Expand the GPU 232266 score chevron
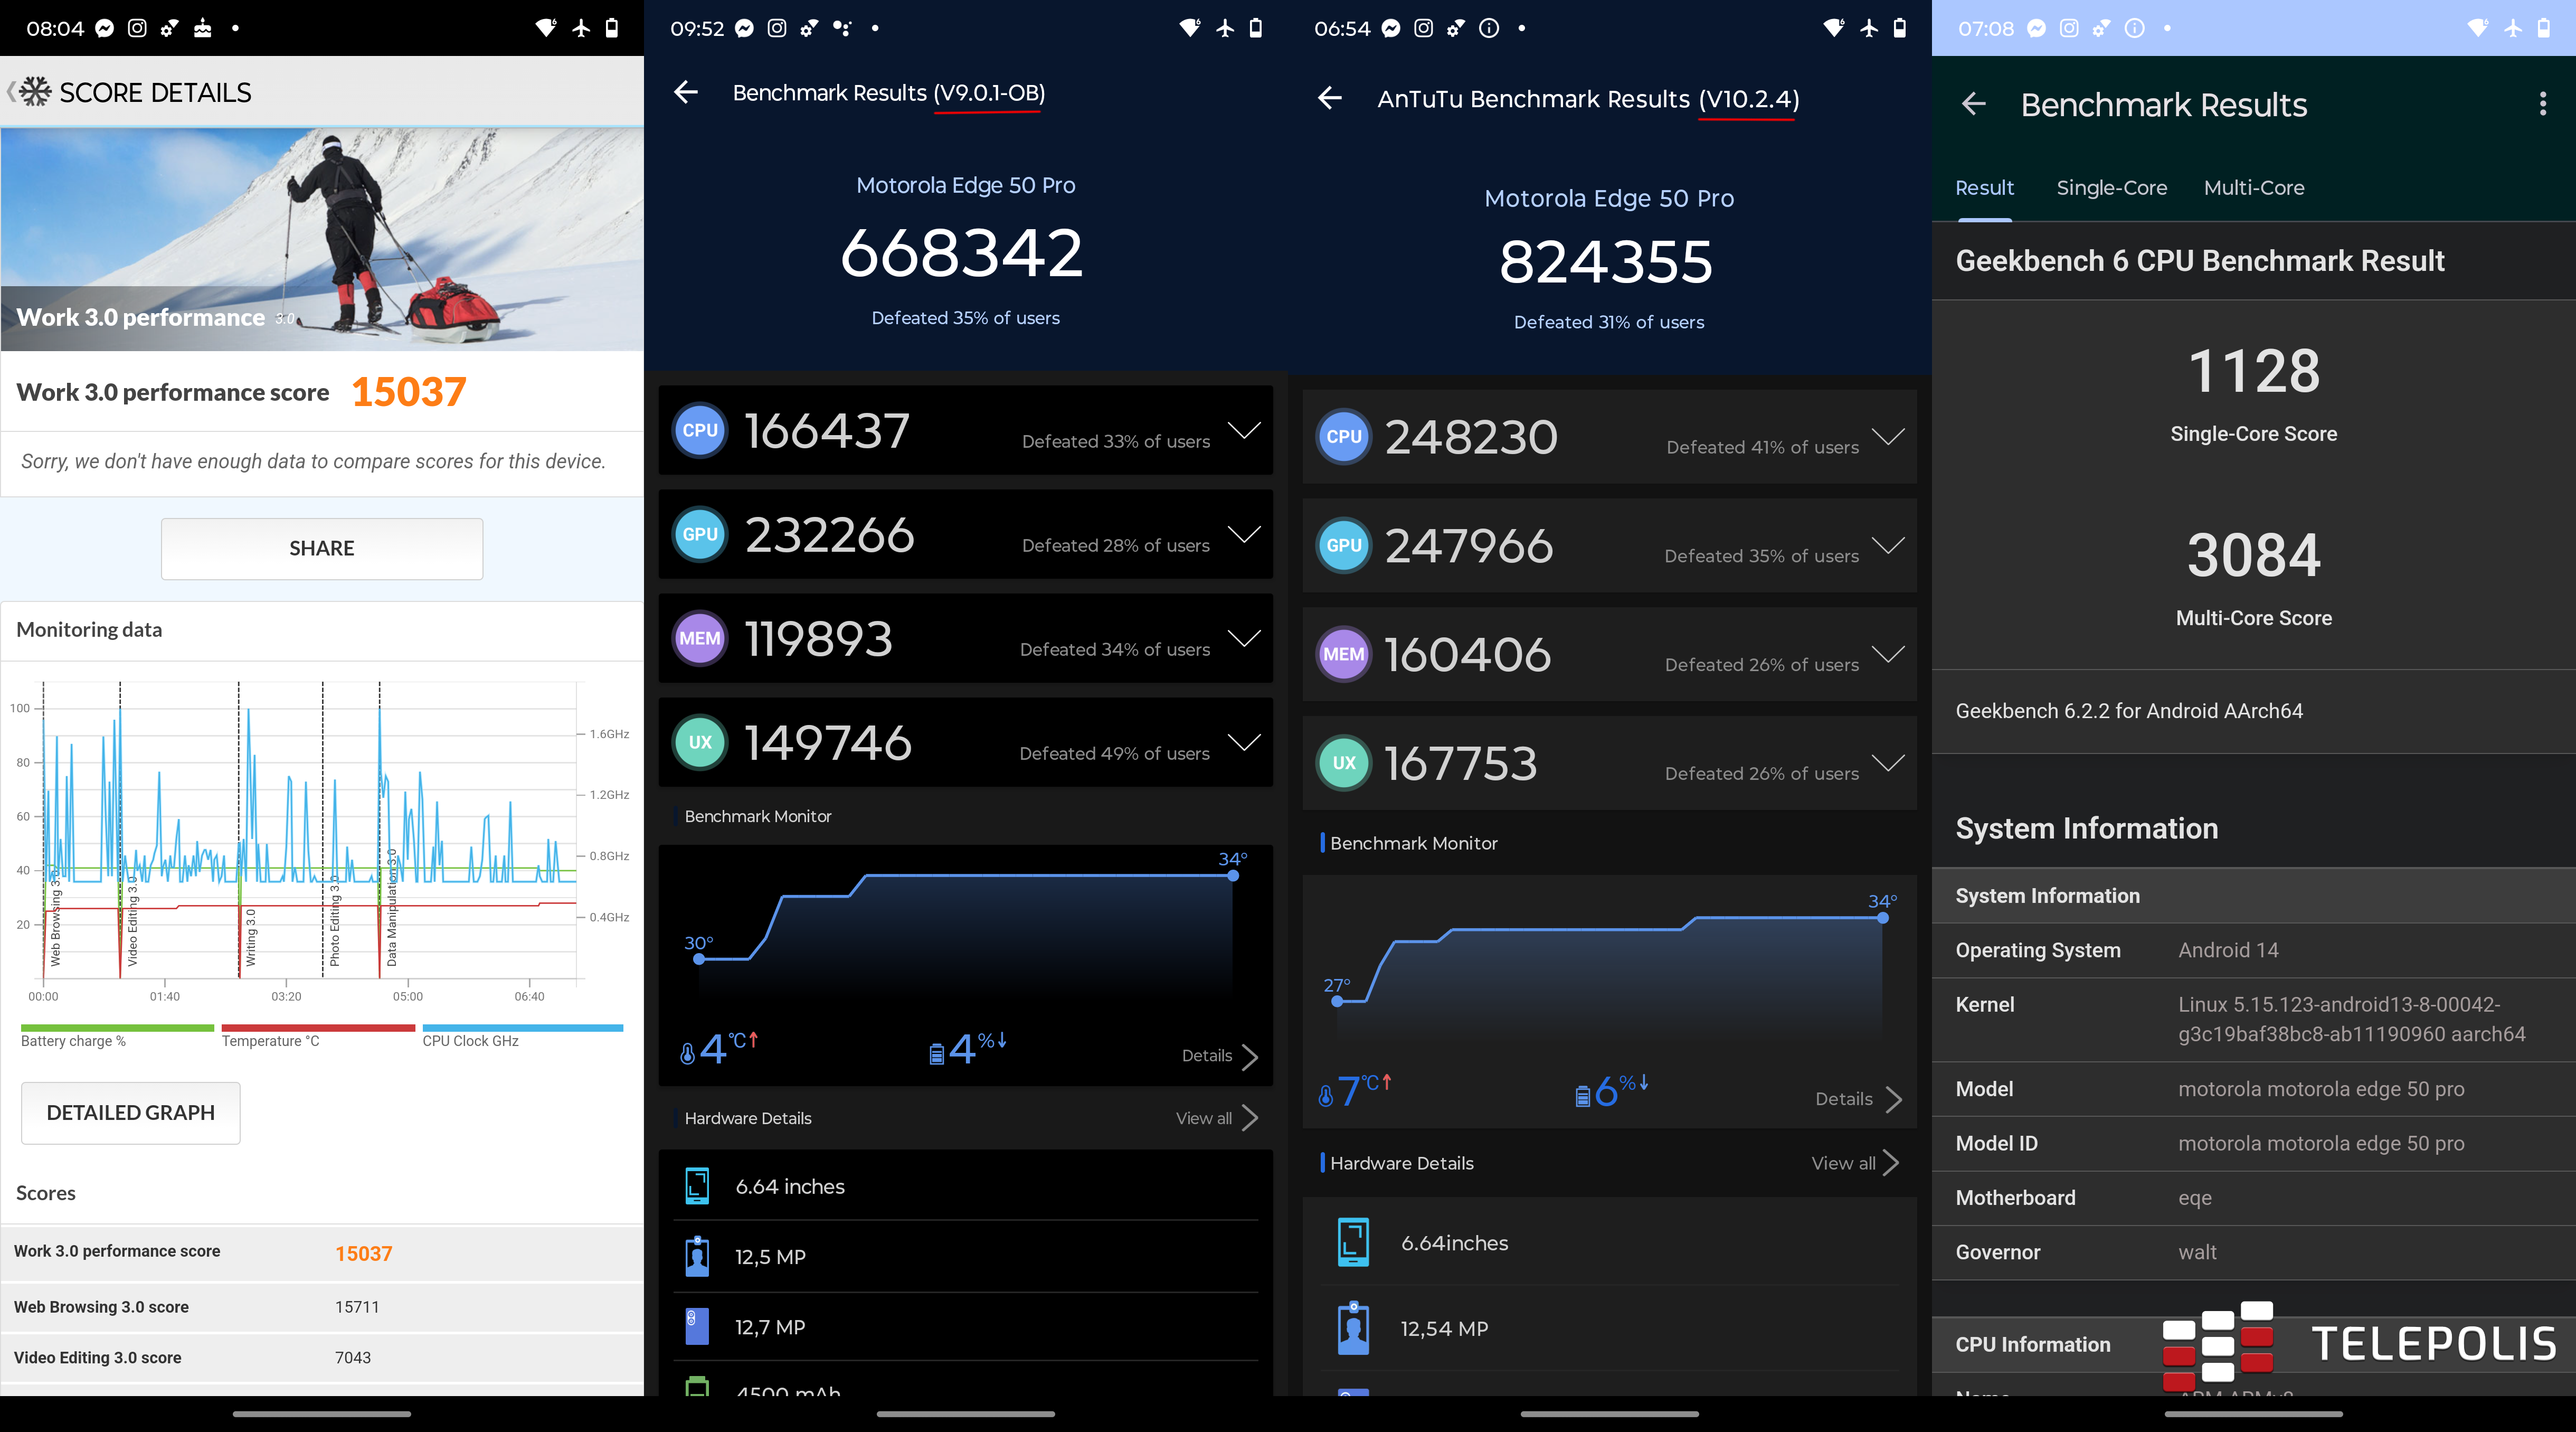 [1244, 534]
